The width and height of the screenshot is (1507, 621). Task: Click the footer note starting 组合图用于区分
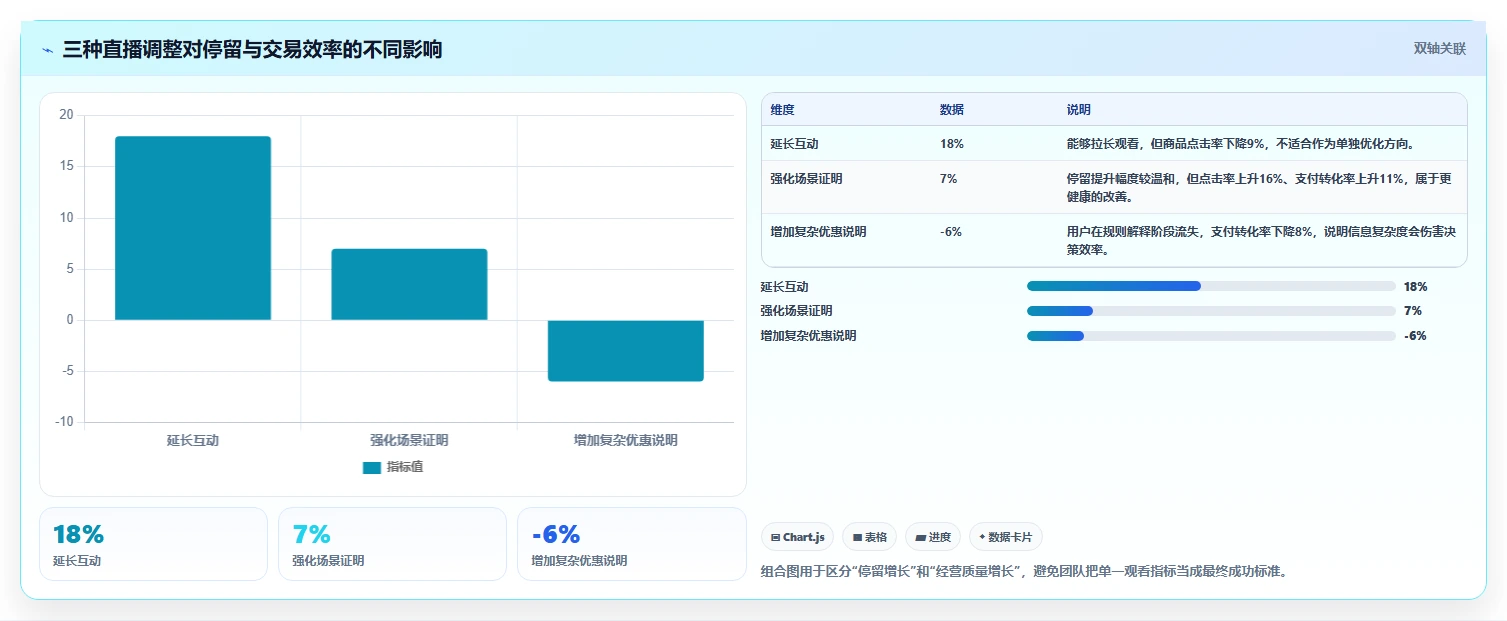1024,572
